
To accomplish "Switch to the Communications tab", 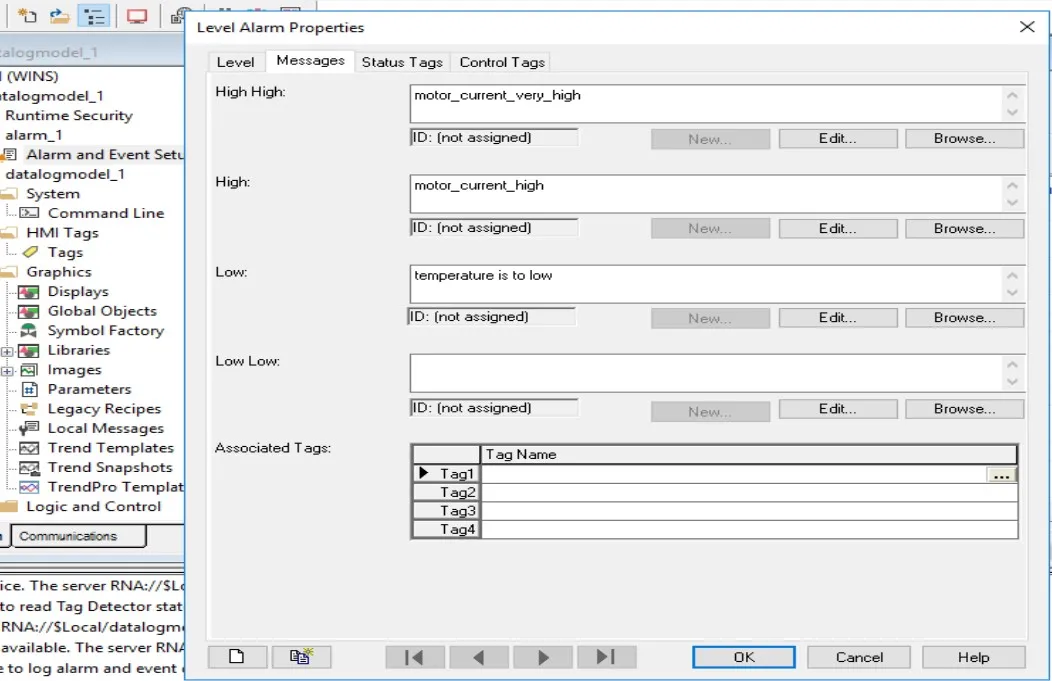I will (x=78, y=536).
